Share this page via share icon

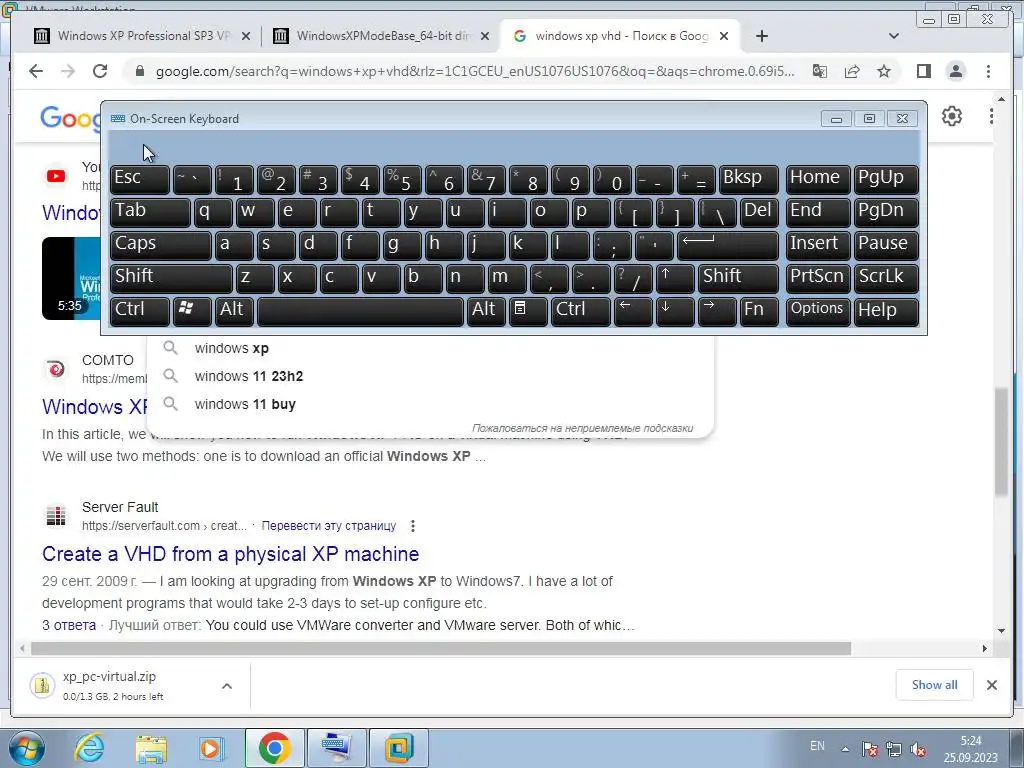[852, 71]
